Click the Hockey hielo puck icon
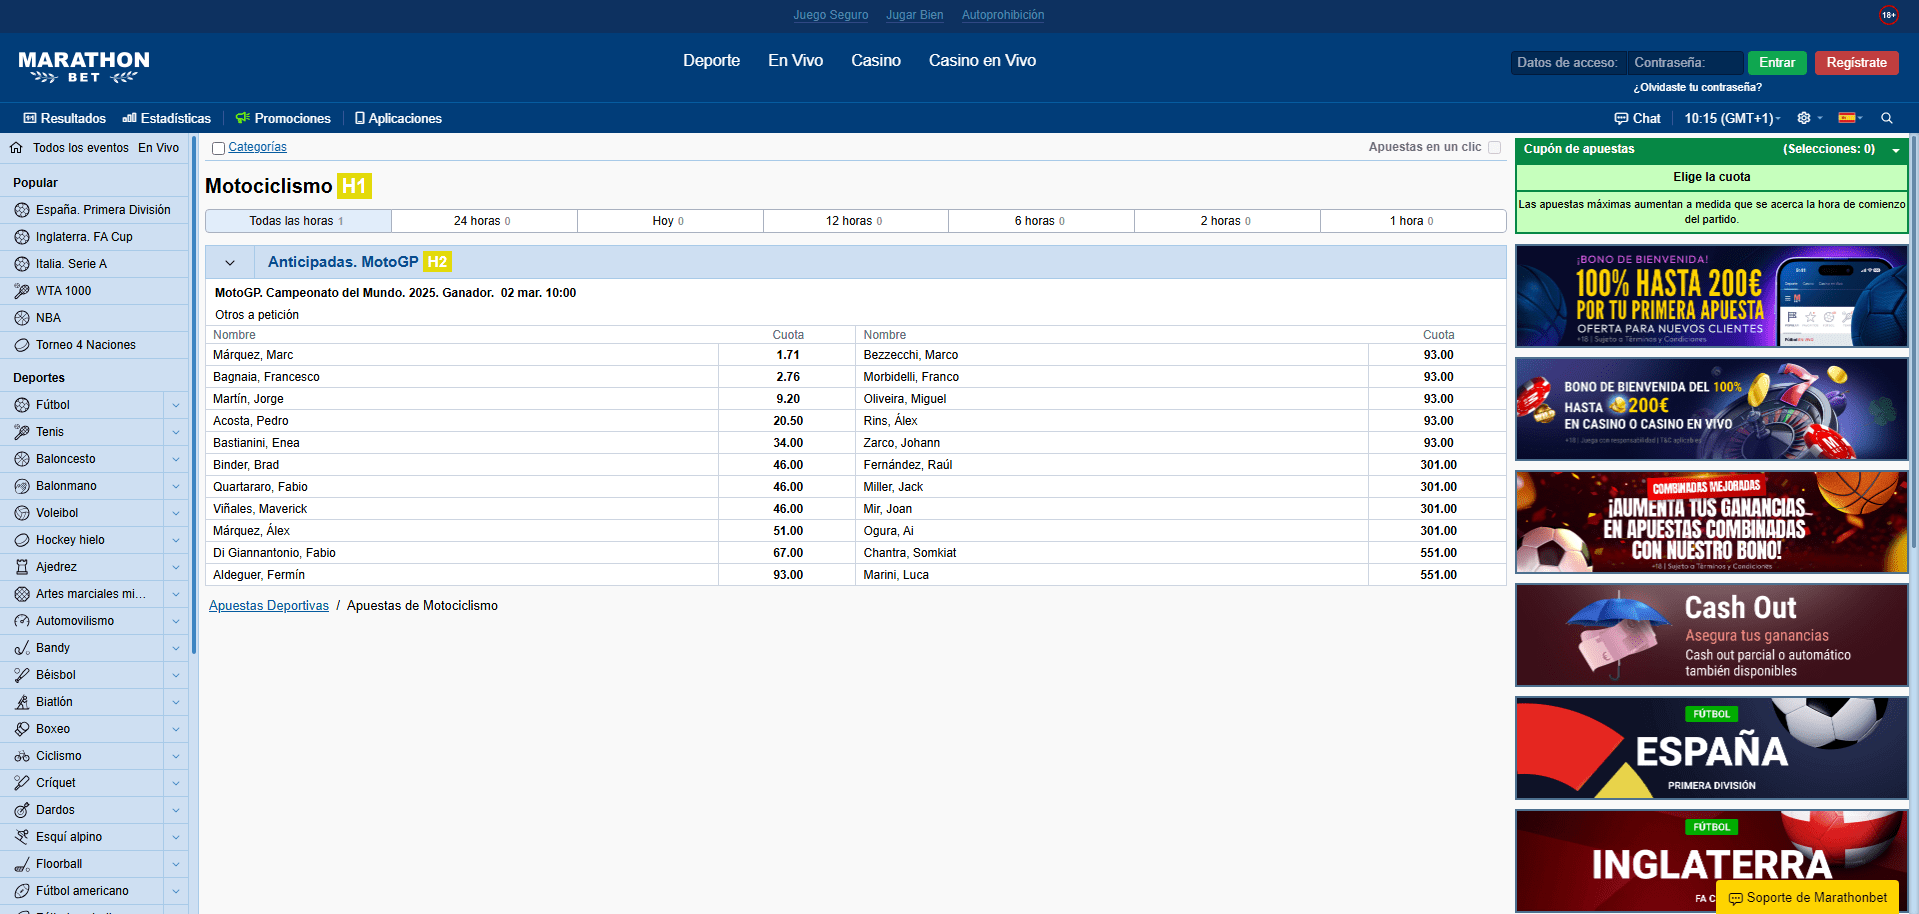This screenshot has width=1919, height=914. (x=22, y=540)
